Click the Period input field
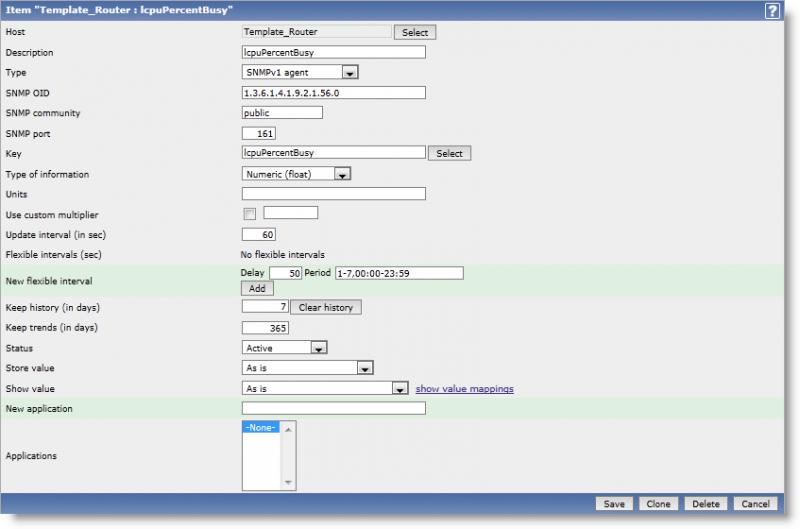800x529 pixels. tap(399, 273)
